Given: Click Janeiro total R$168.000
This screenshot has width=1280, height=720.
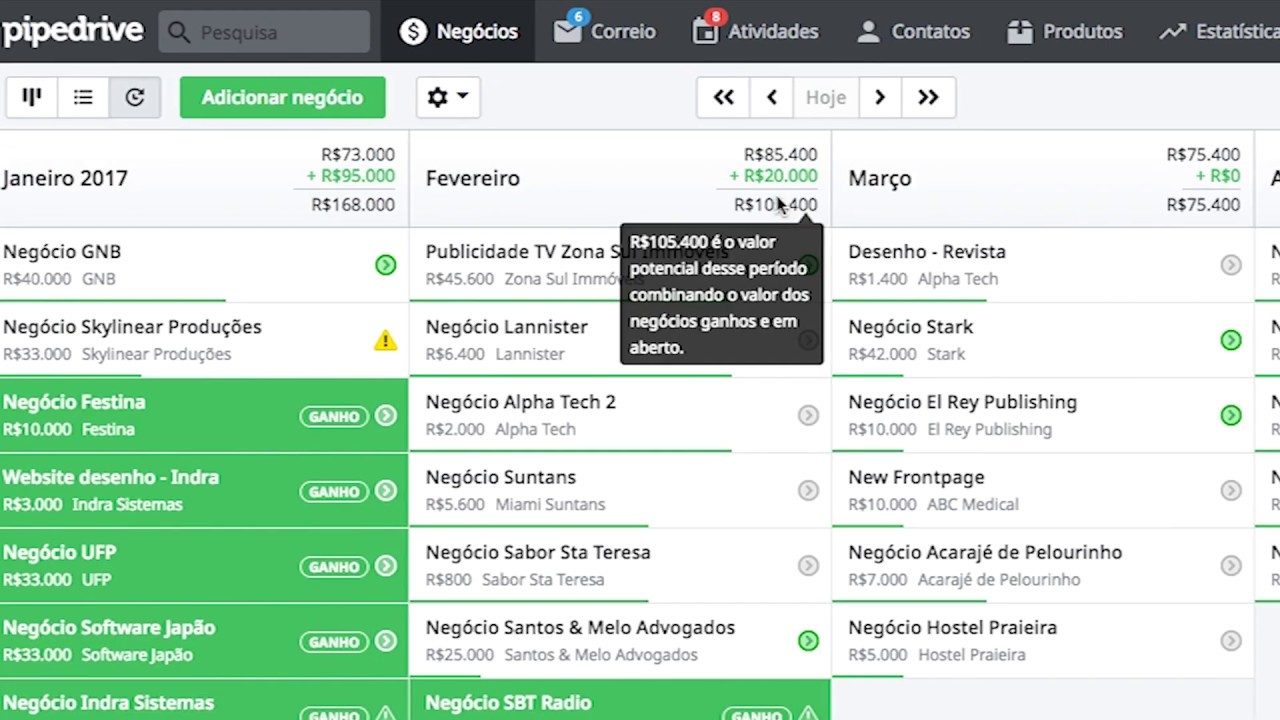Looking at the screenshot, I should pos(353,204).
